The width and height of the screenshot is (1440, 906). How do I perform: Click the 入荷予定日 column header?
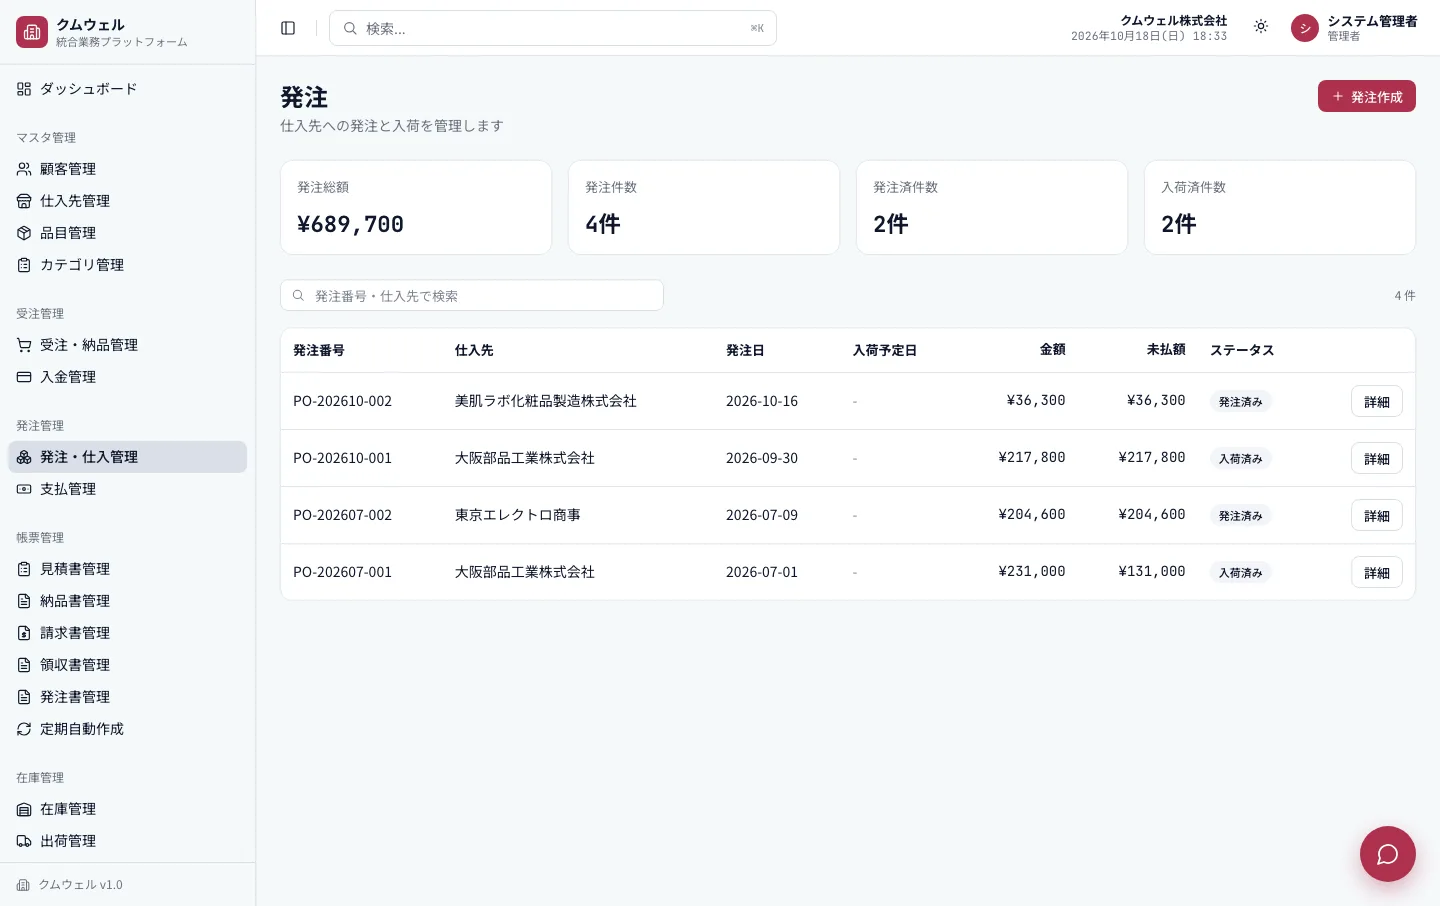click(x=885, y=350)
